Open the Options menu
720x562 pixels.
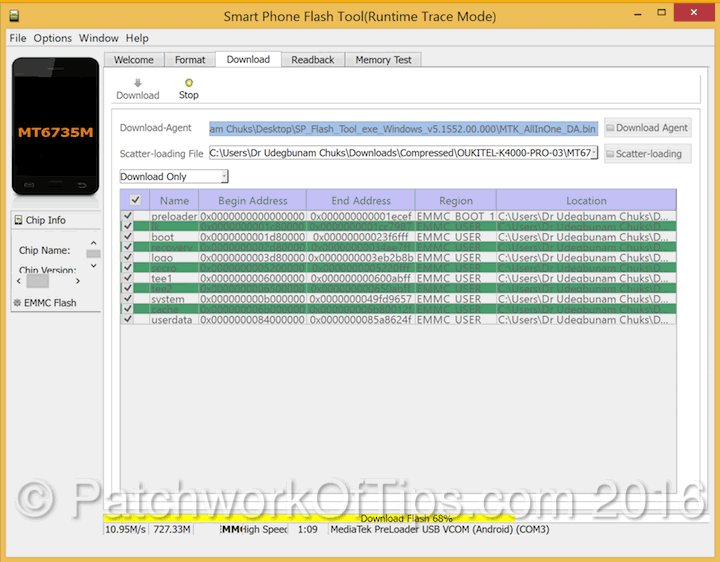[52, 38]
